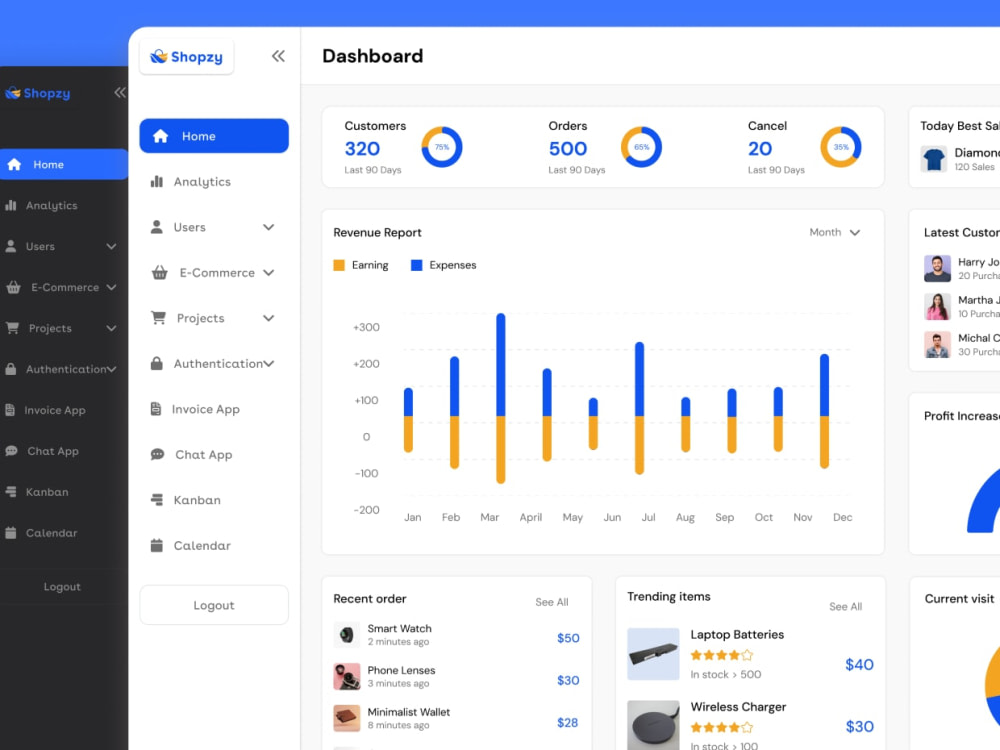Click Martha's customer avatar
1000x750 pixels.
click(x=938, y=307)
